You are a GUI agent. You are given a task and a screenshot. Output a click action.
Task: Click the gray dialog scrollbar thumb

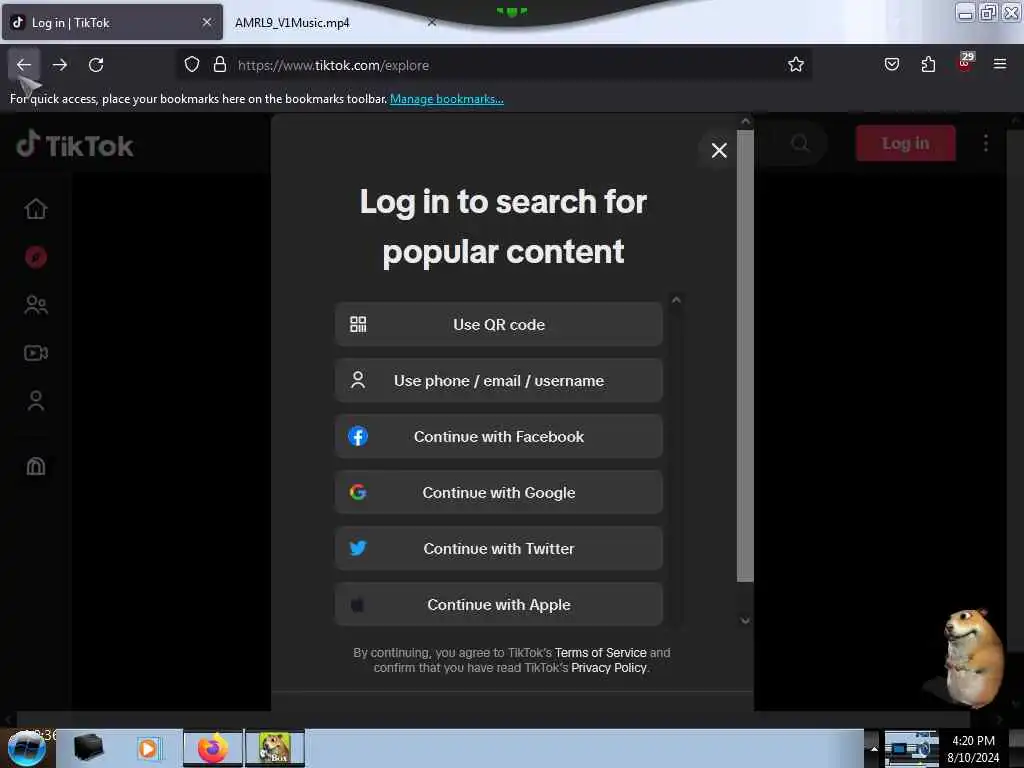pyautogui.click(x=745, y=356)
